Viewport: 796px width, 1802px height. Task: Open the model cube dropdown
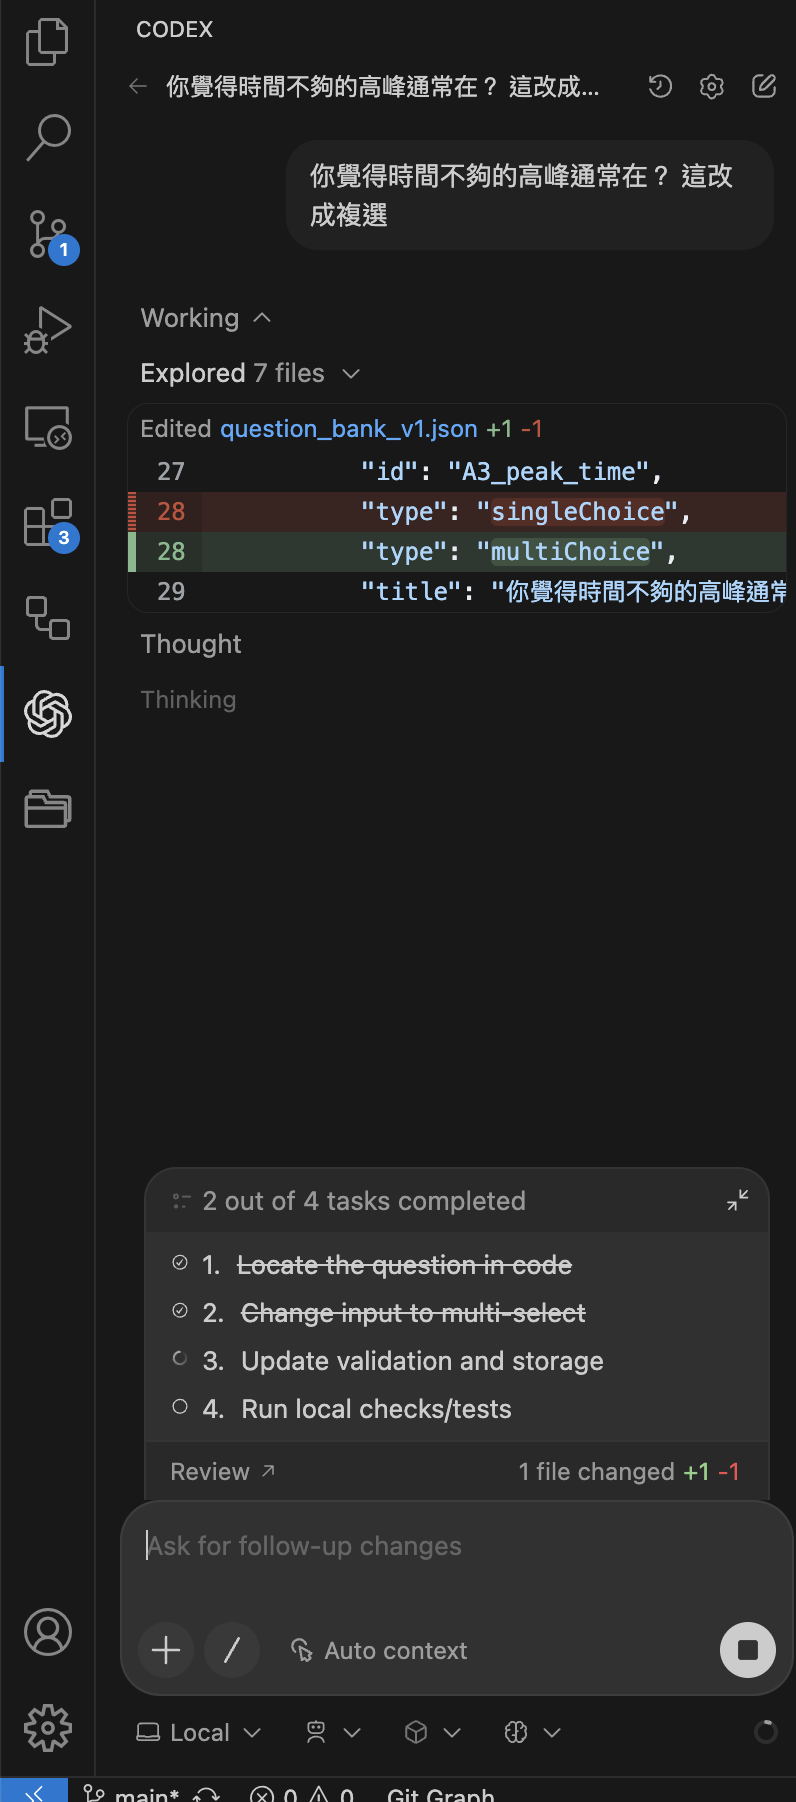coord(432,1733)
